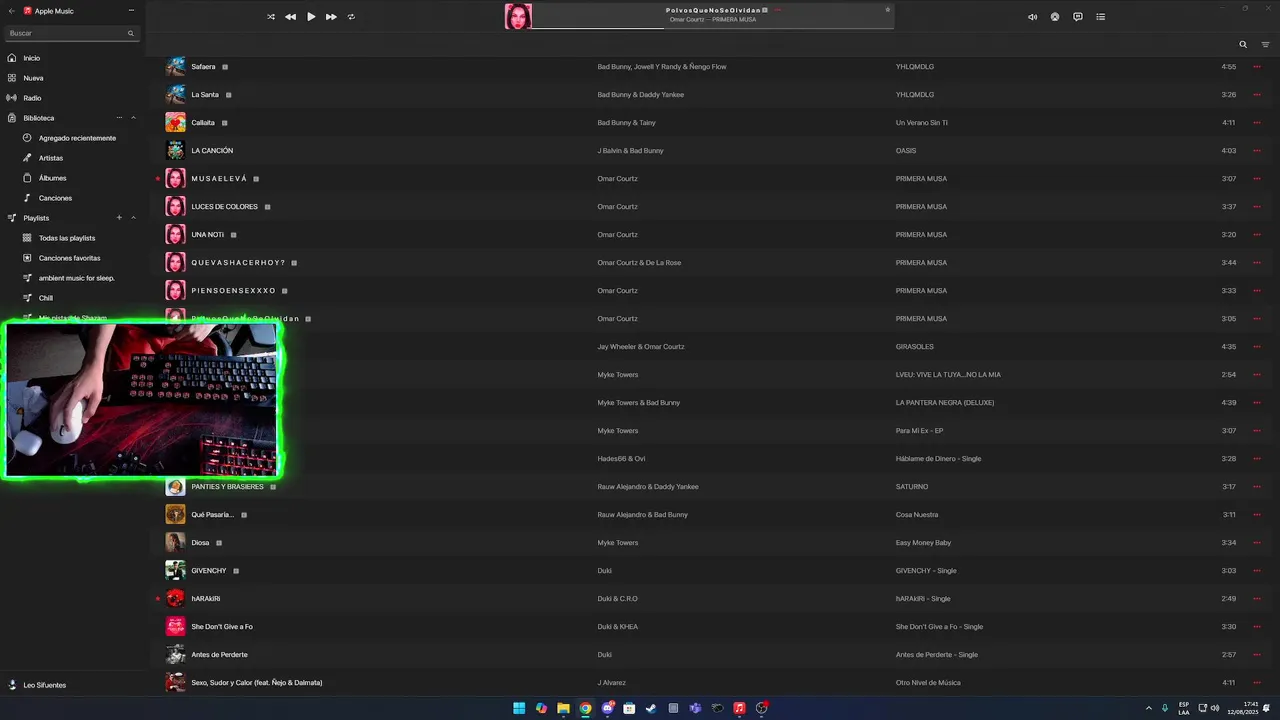1280x720 pixels.
Task: Open more options for Diosa
Action: tap(1257, 543)
